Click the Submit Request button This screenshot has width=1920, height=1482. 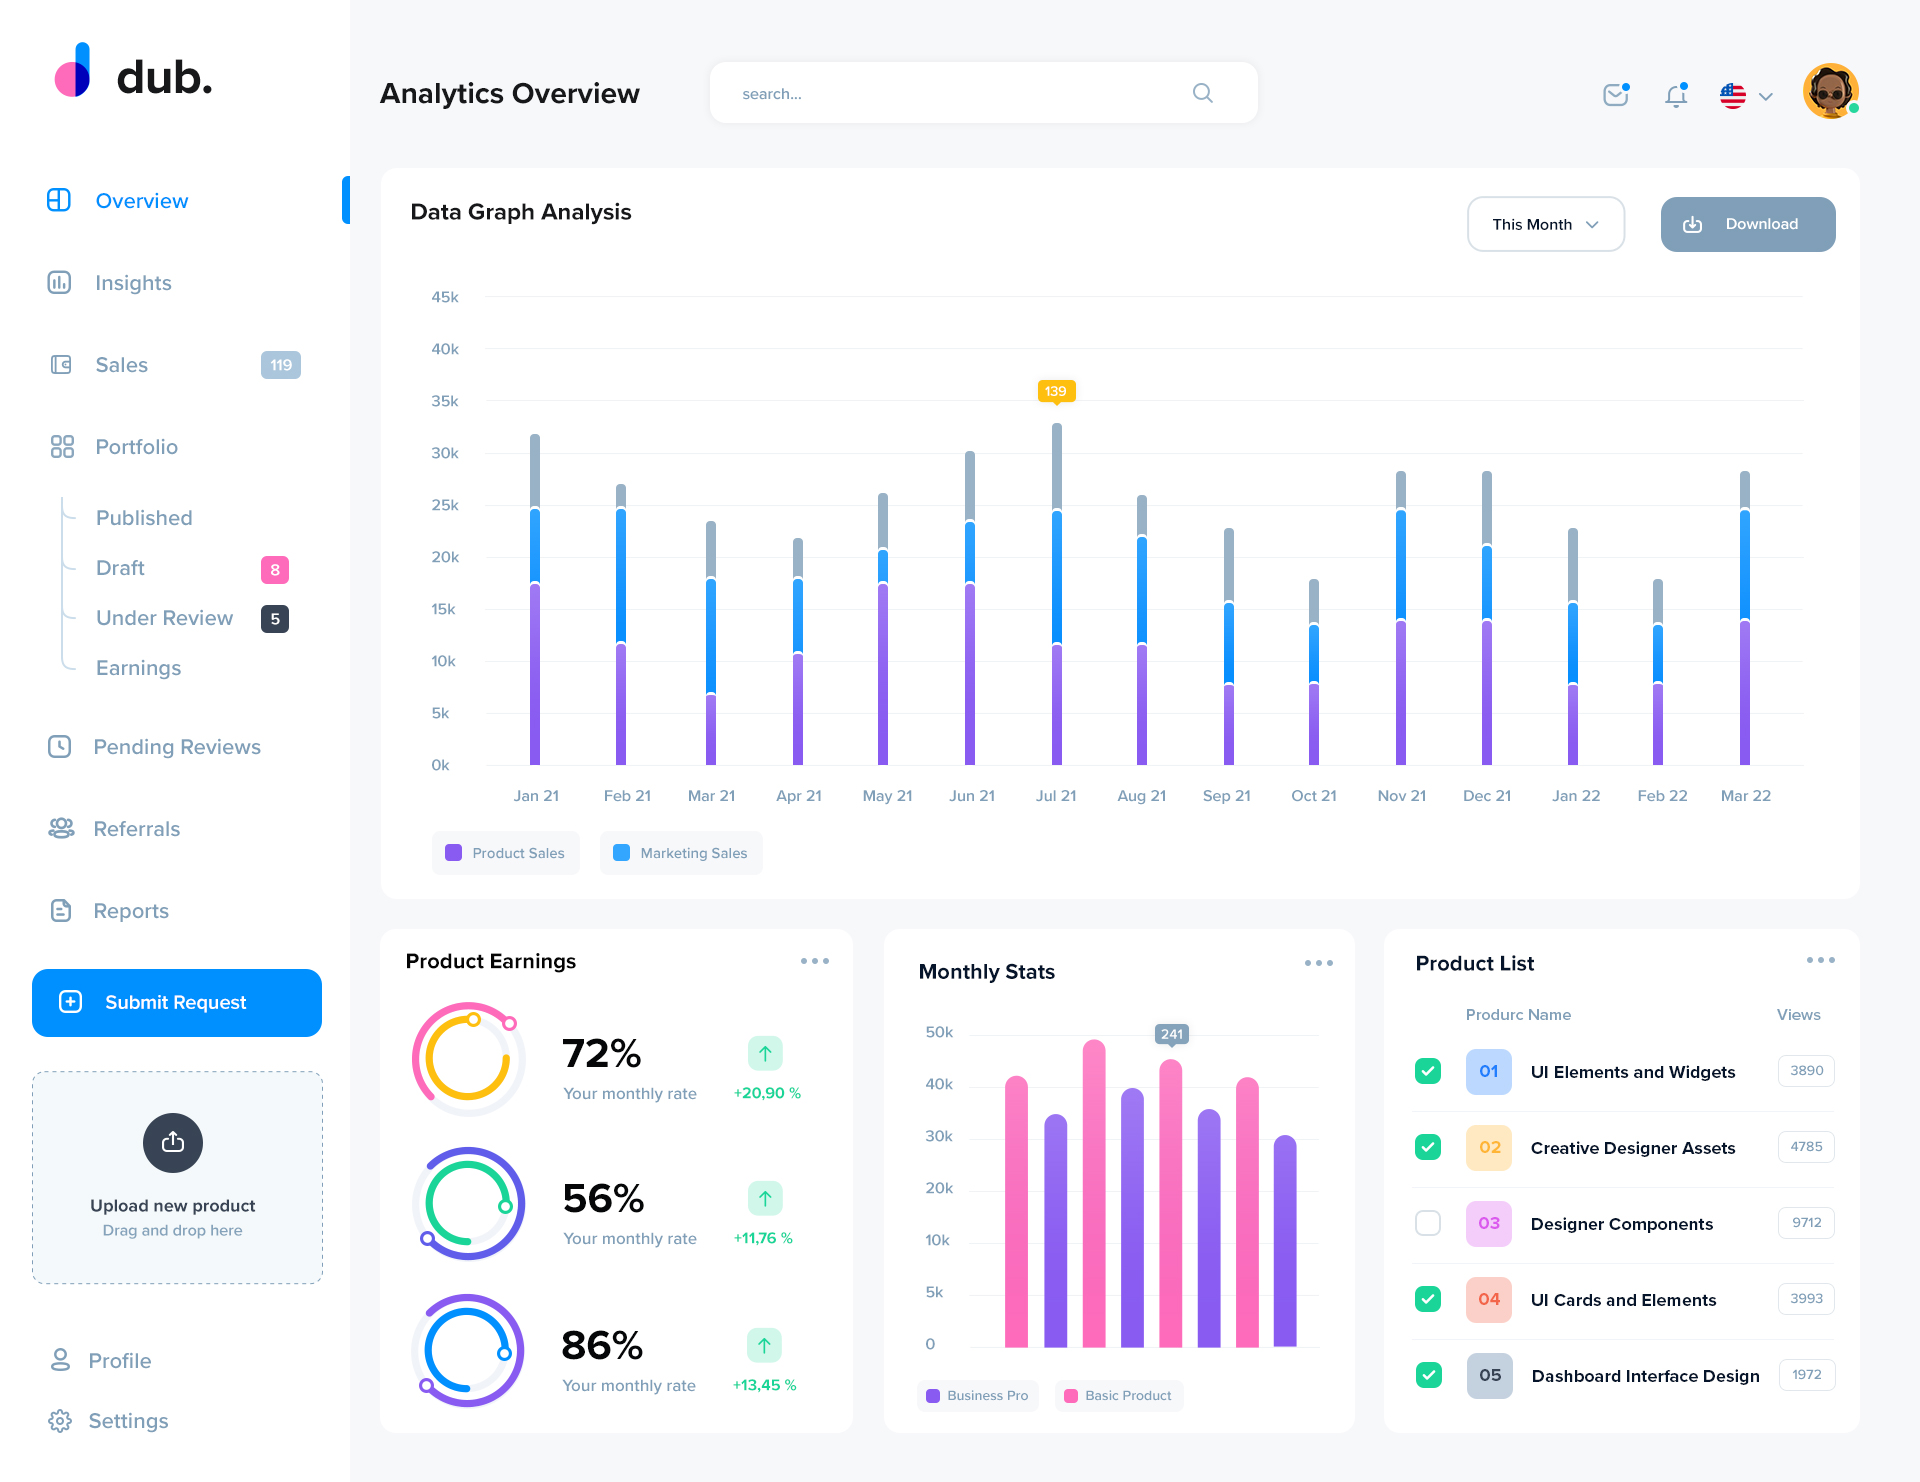tap(177, 1002)
